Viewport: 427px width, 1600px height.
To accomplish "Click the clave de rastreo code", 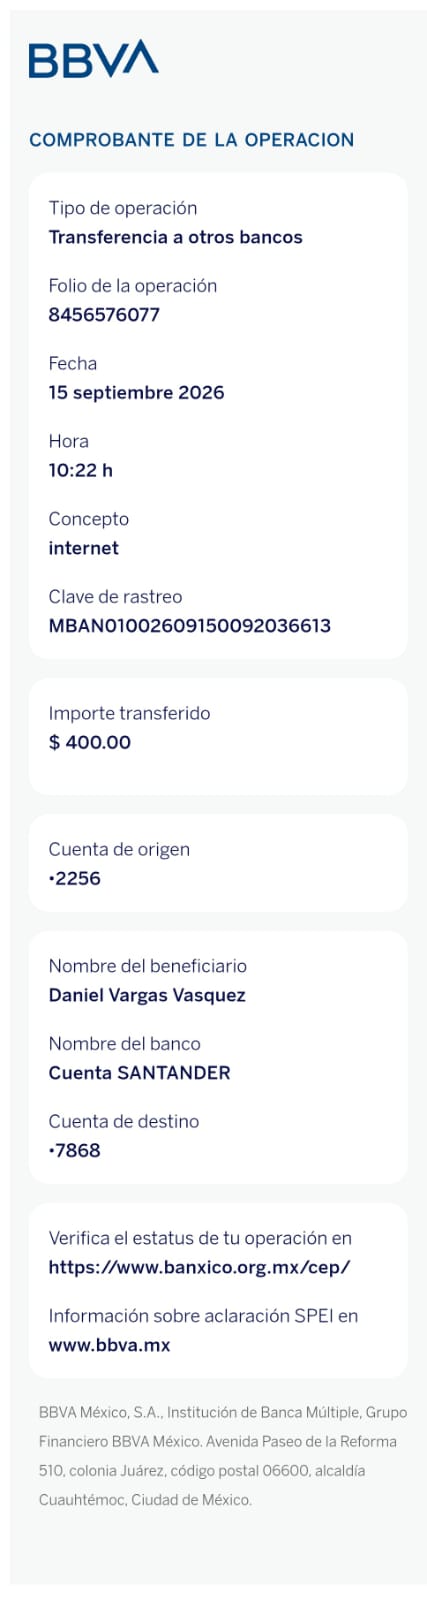I will pos(189,626).
